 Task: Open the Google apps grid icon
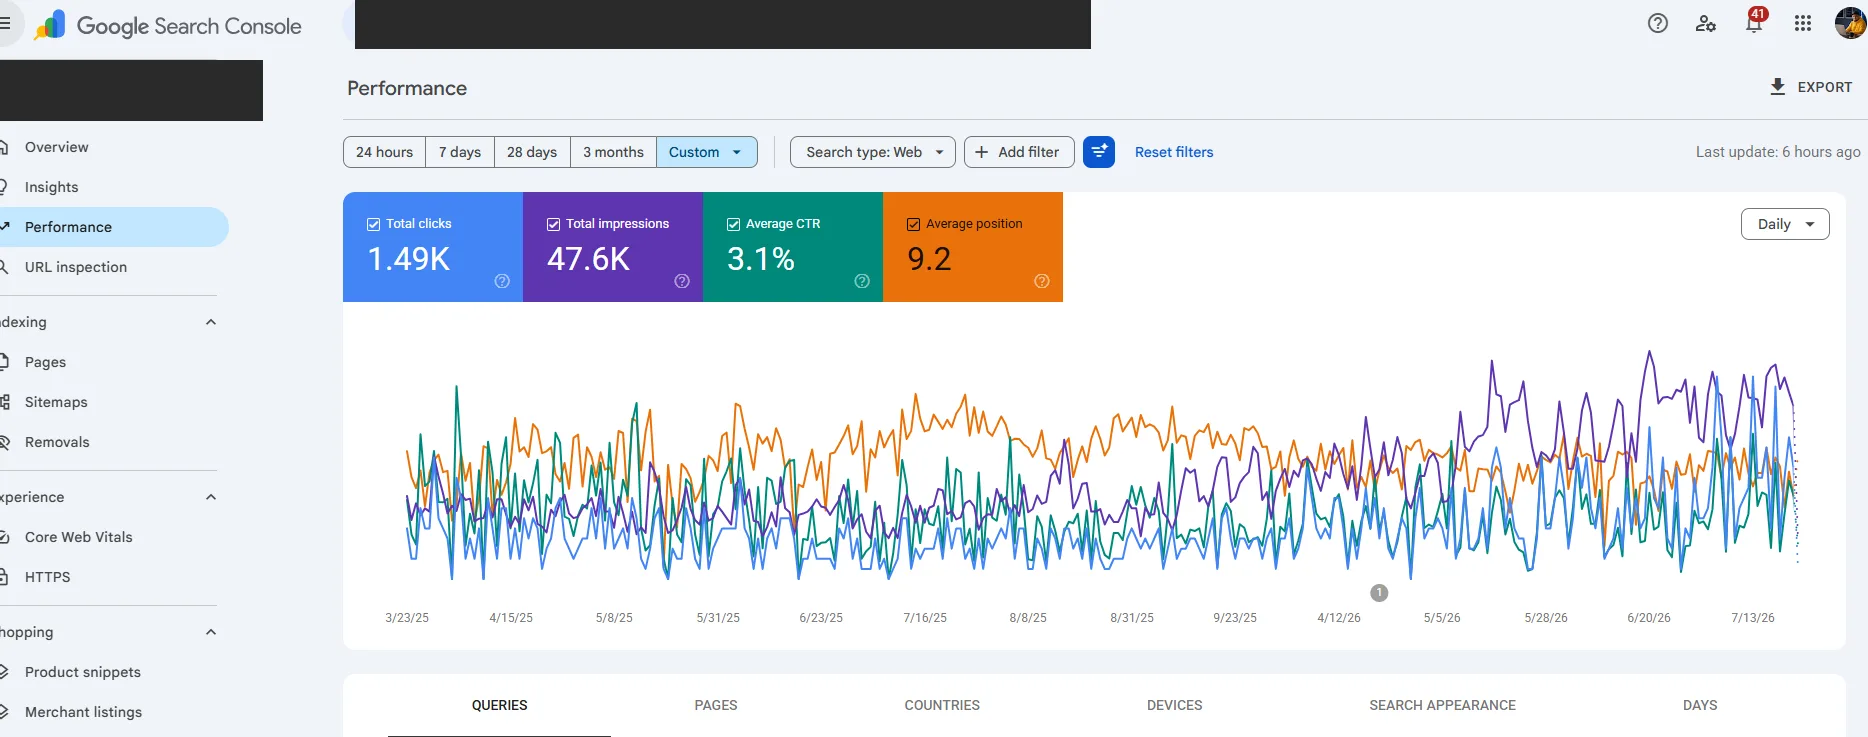click(x=1803, y=23)
